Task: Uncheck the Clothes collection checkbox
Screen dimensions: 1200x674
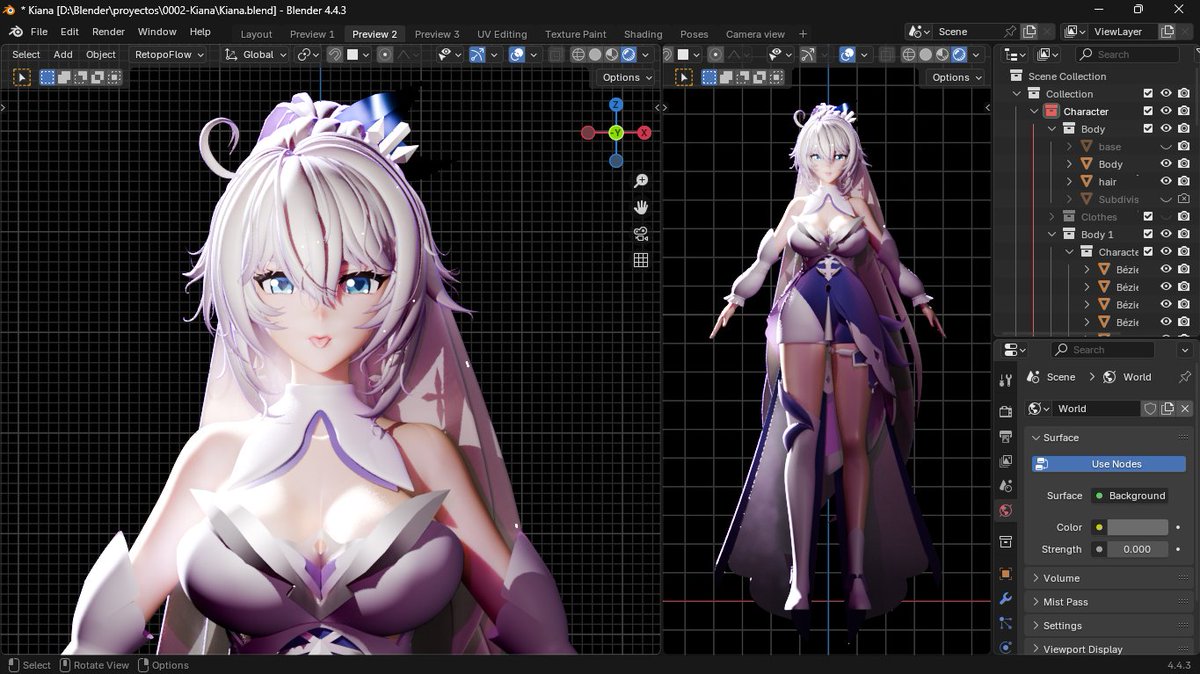Action: (x=1148, y=217)
